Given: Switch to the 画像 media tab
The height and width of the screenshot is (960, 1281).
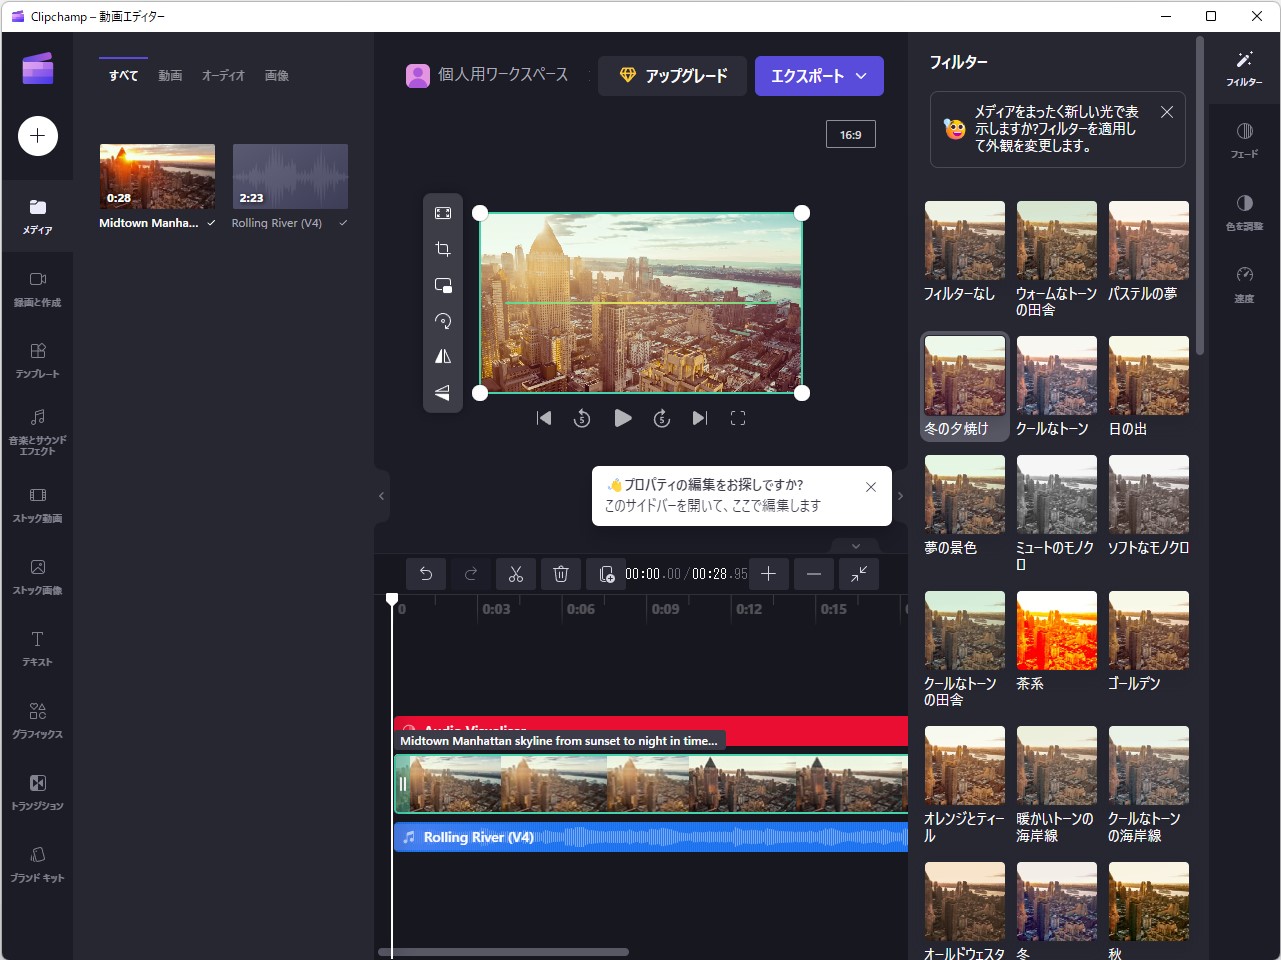Looking at the screenshot, I should 276,74.
